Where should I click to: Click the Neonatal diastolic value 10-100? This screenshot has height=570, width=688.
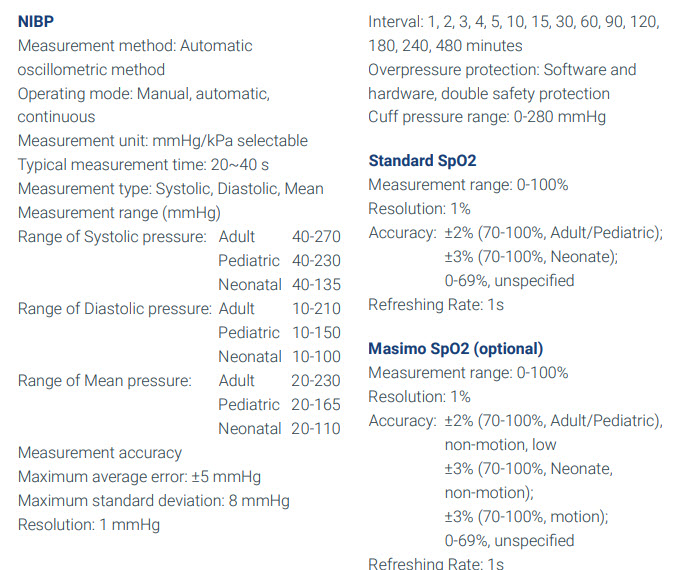coord(316,357)
